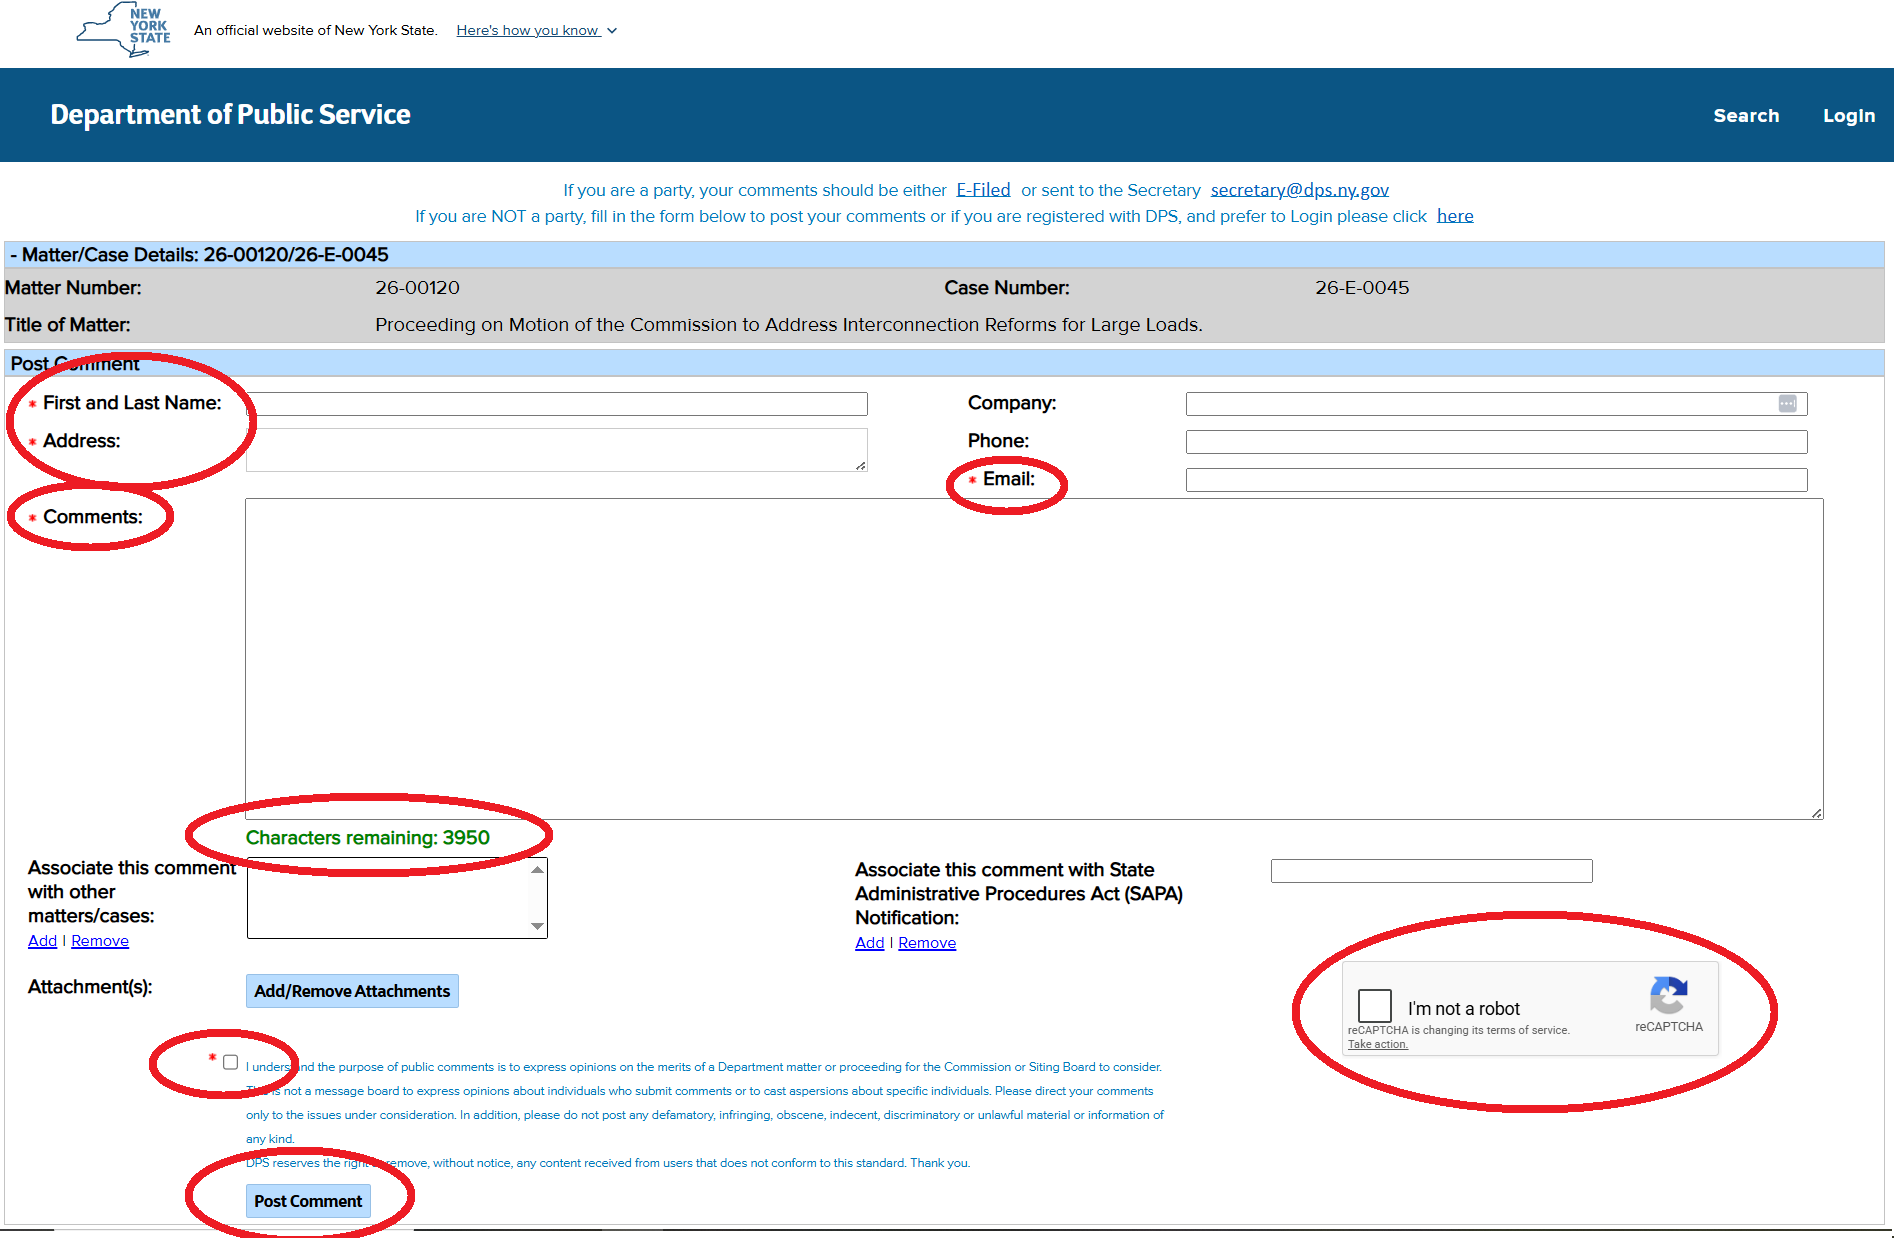Open Login in the header
This screenshot has height=1238, width=1894.
(x=1848, y=115)
